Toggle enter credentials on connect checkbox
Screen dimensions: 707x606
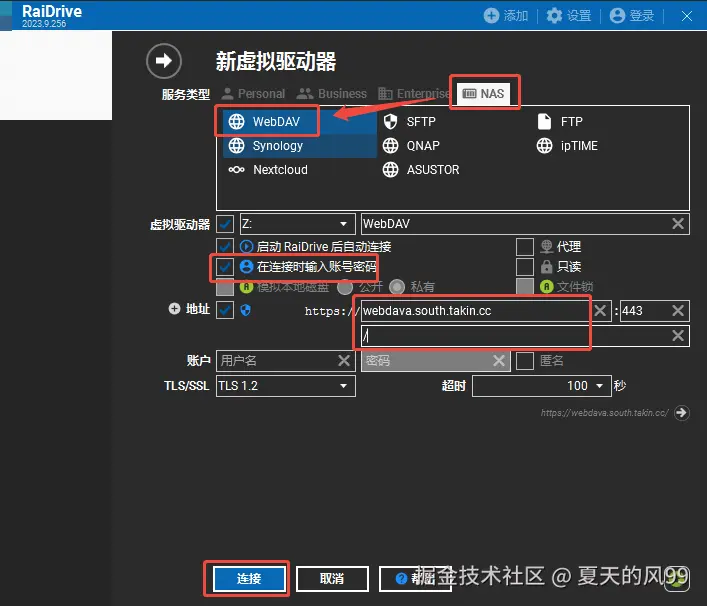(x=225, y=266)
